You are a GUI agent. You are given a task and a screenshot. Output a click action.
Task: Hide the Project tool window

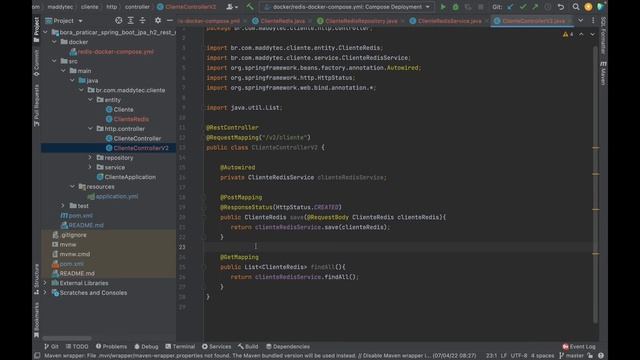tap(170, 20)
